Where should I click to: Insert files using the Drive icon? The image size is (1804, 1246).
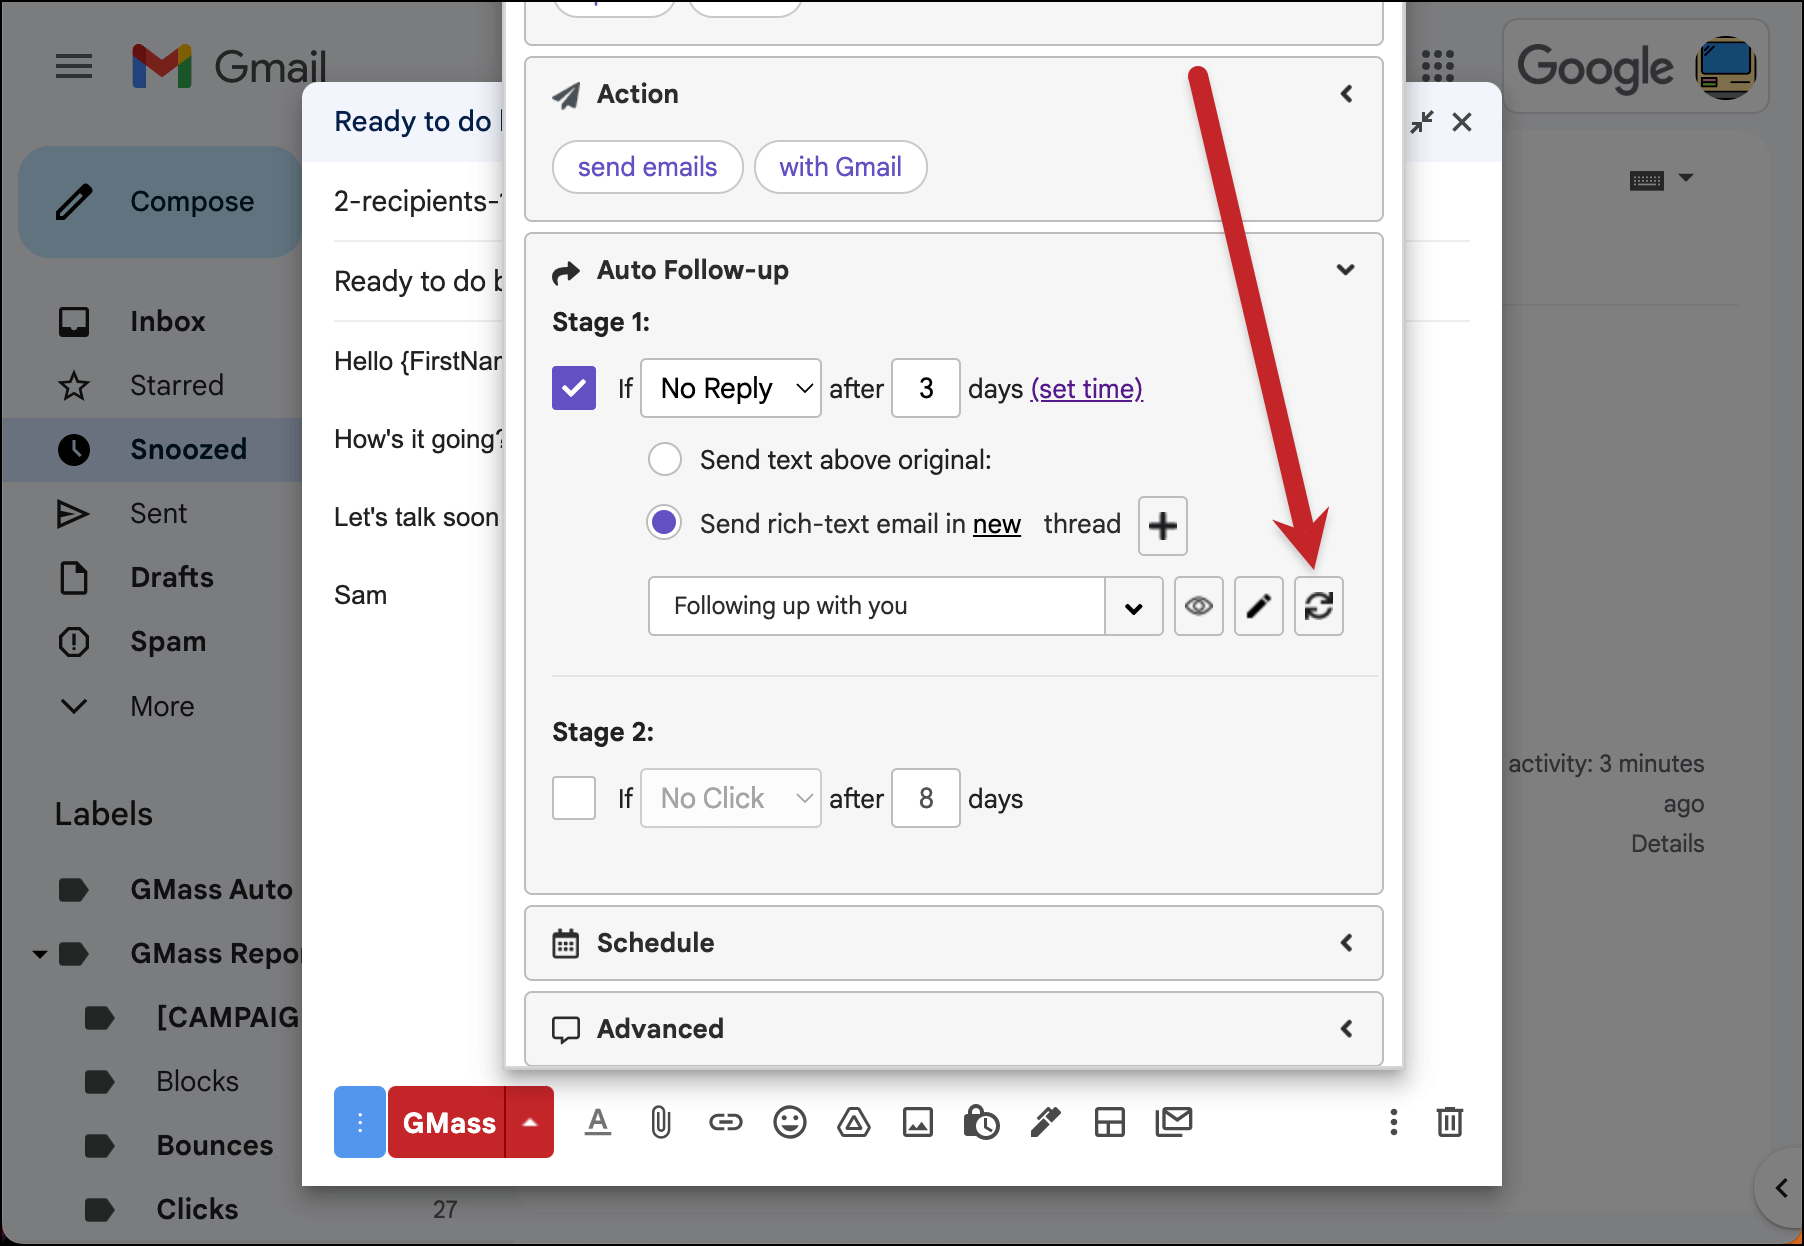point(853,1122)
